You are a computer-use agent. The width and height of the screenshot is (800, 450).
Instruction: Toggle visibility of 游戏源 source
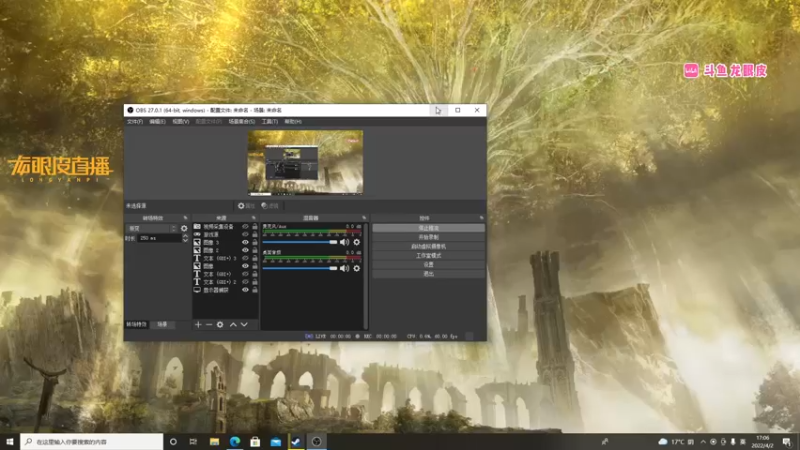pos(245,234)
